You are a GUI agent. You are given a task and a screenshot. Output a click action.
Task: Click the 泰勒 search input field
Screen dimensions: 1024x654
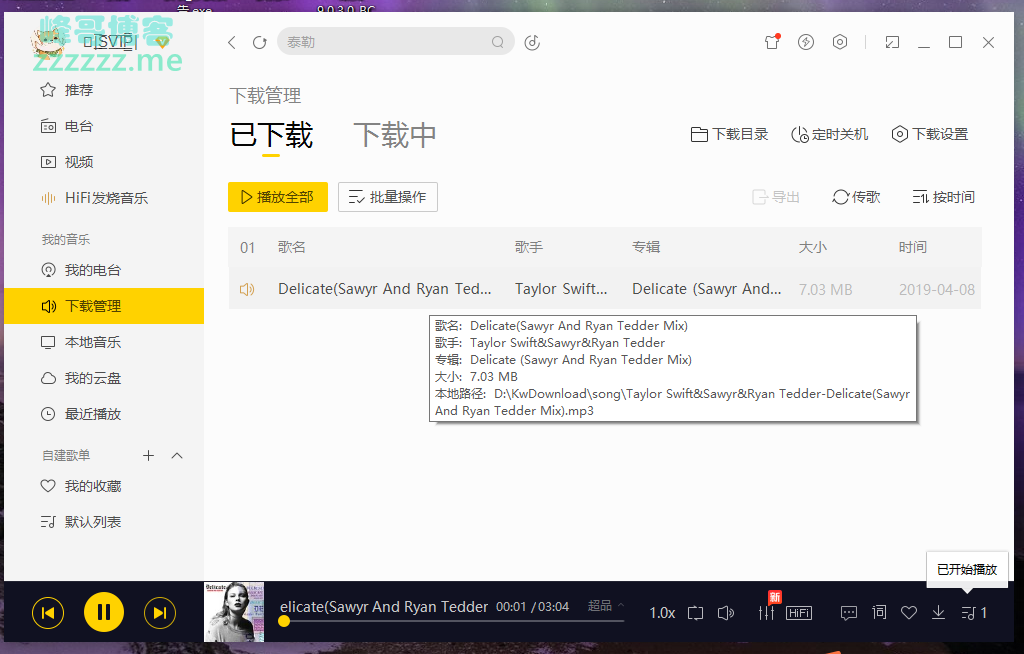pyautogui.click(x=385, y=42)
